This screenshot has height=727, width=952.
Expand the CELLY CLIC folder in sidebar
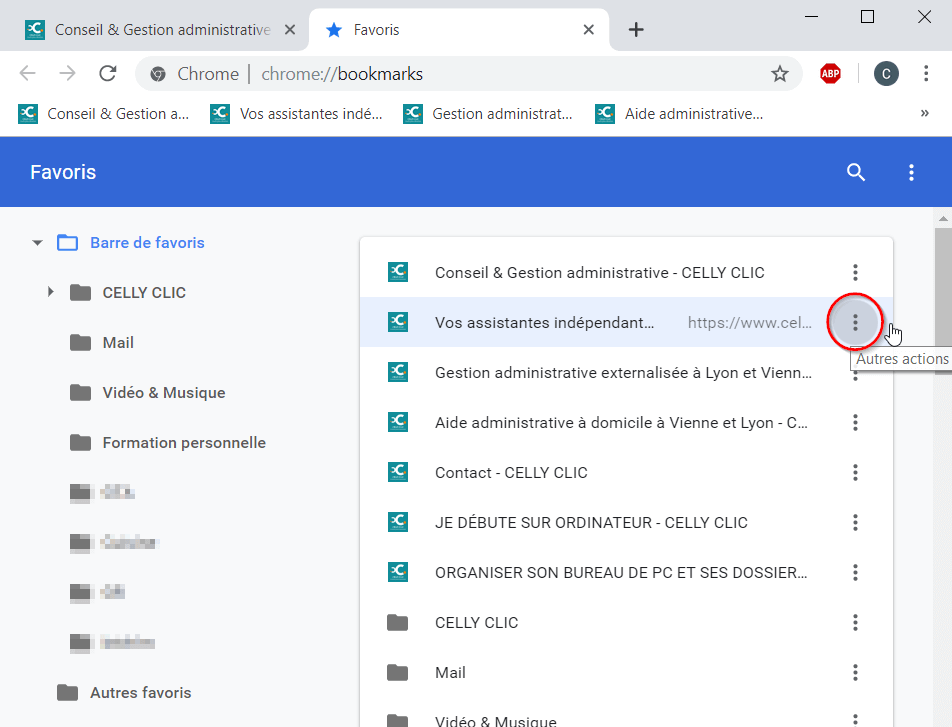51,292
